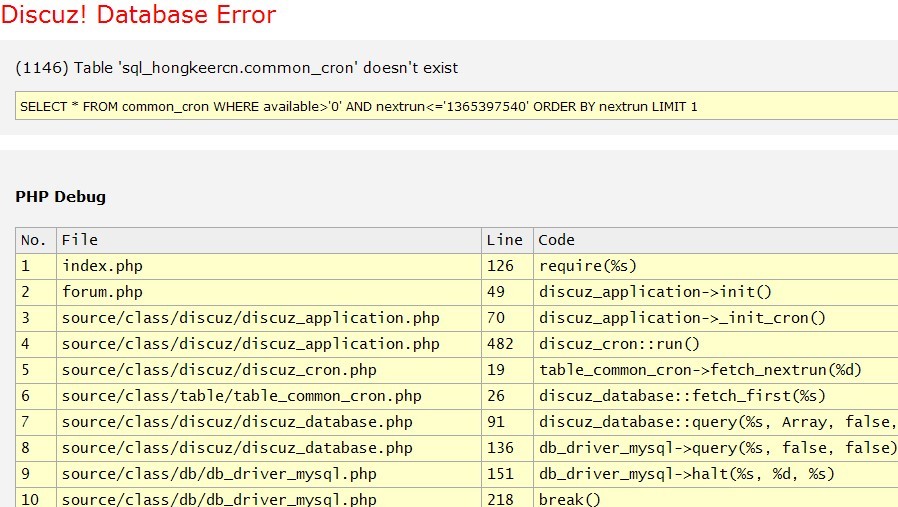Screen dimensions: 898x507
Task: Click row number 5 in No. column
Action: point(25,370)
